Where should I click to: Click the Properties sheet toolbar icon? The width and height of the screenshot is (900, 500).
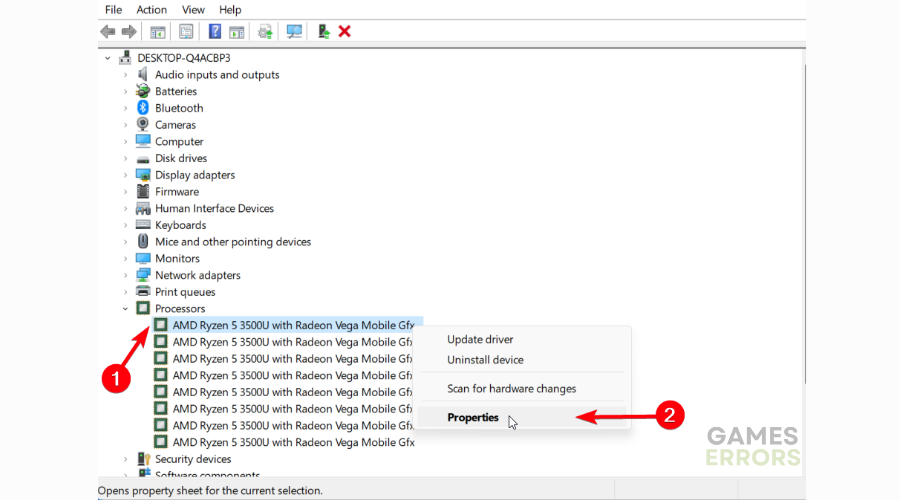[186, 32]
